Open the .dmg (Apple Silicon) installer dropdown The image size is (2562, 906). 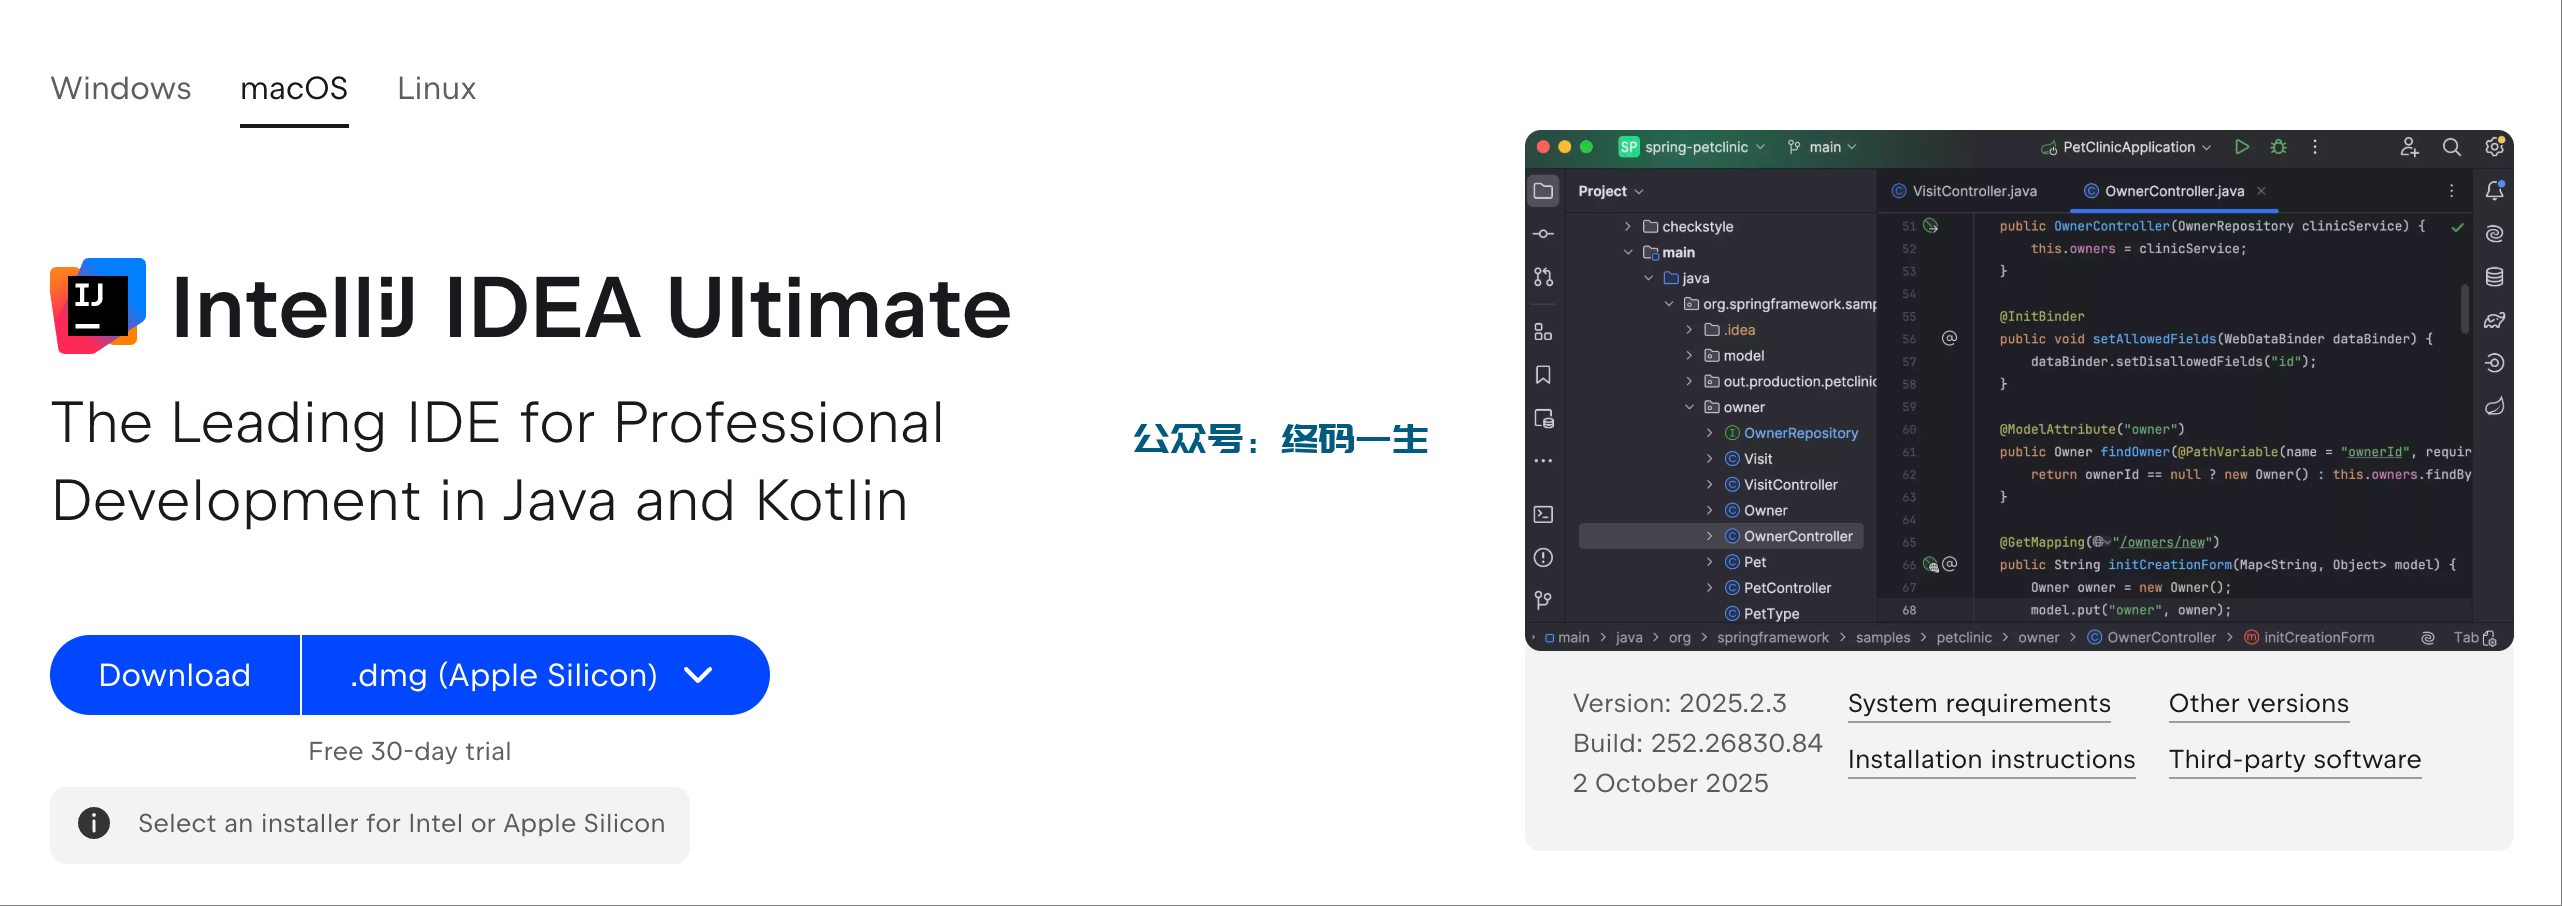(535, 675)
